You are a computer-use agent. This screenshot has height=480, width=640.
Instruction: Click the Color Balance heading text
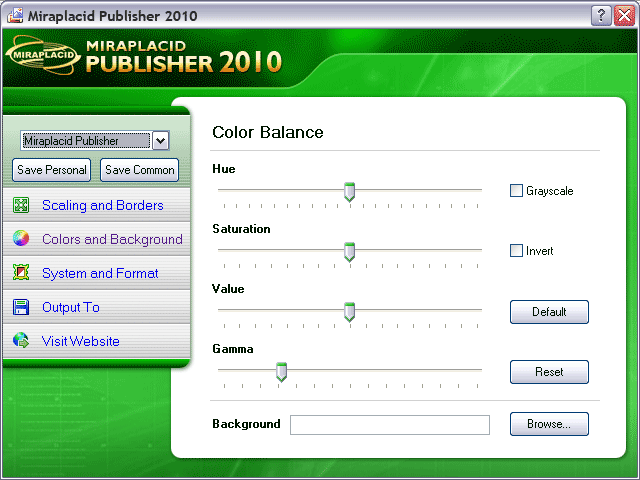coord(268,132)
